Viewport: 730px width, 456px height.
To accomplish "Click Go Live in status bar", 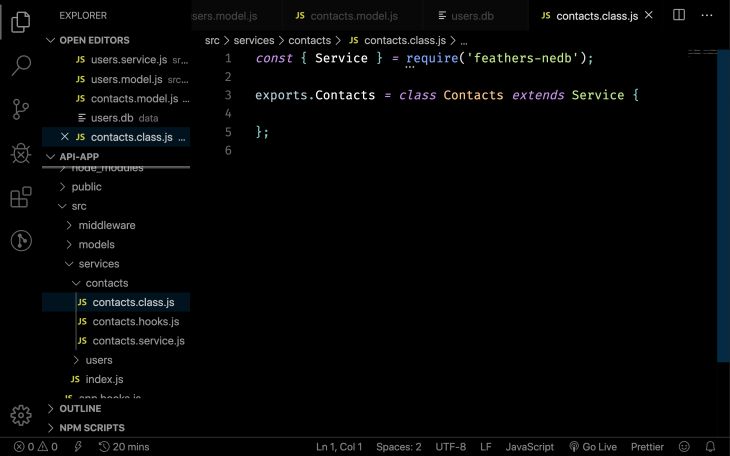I will coord(593,447).
